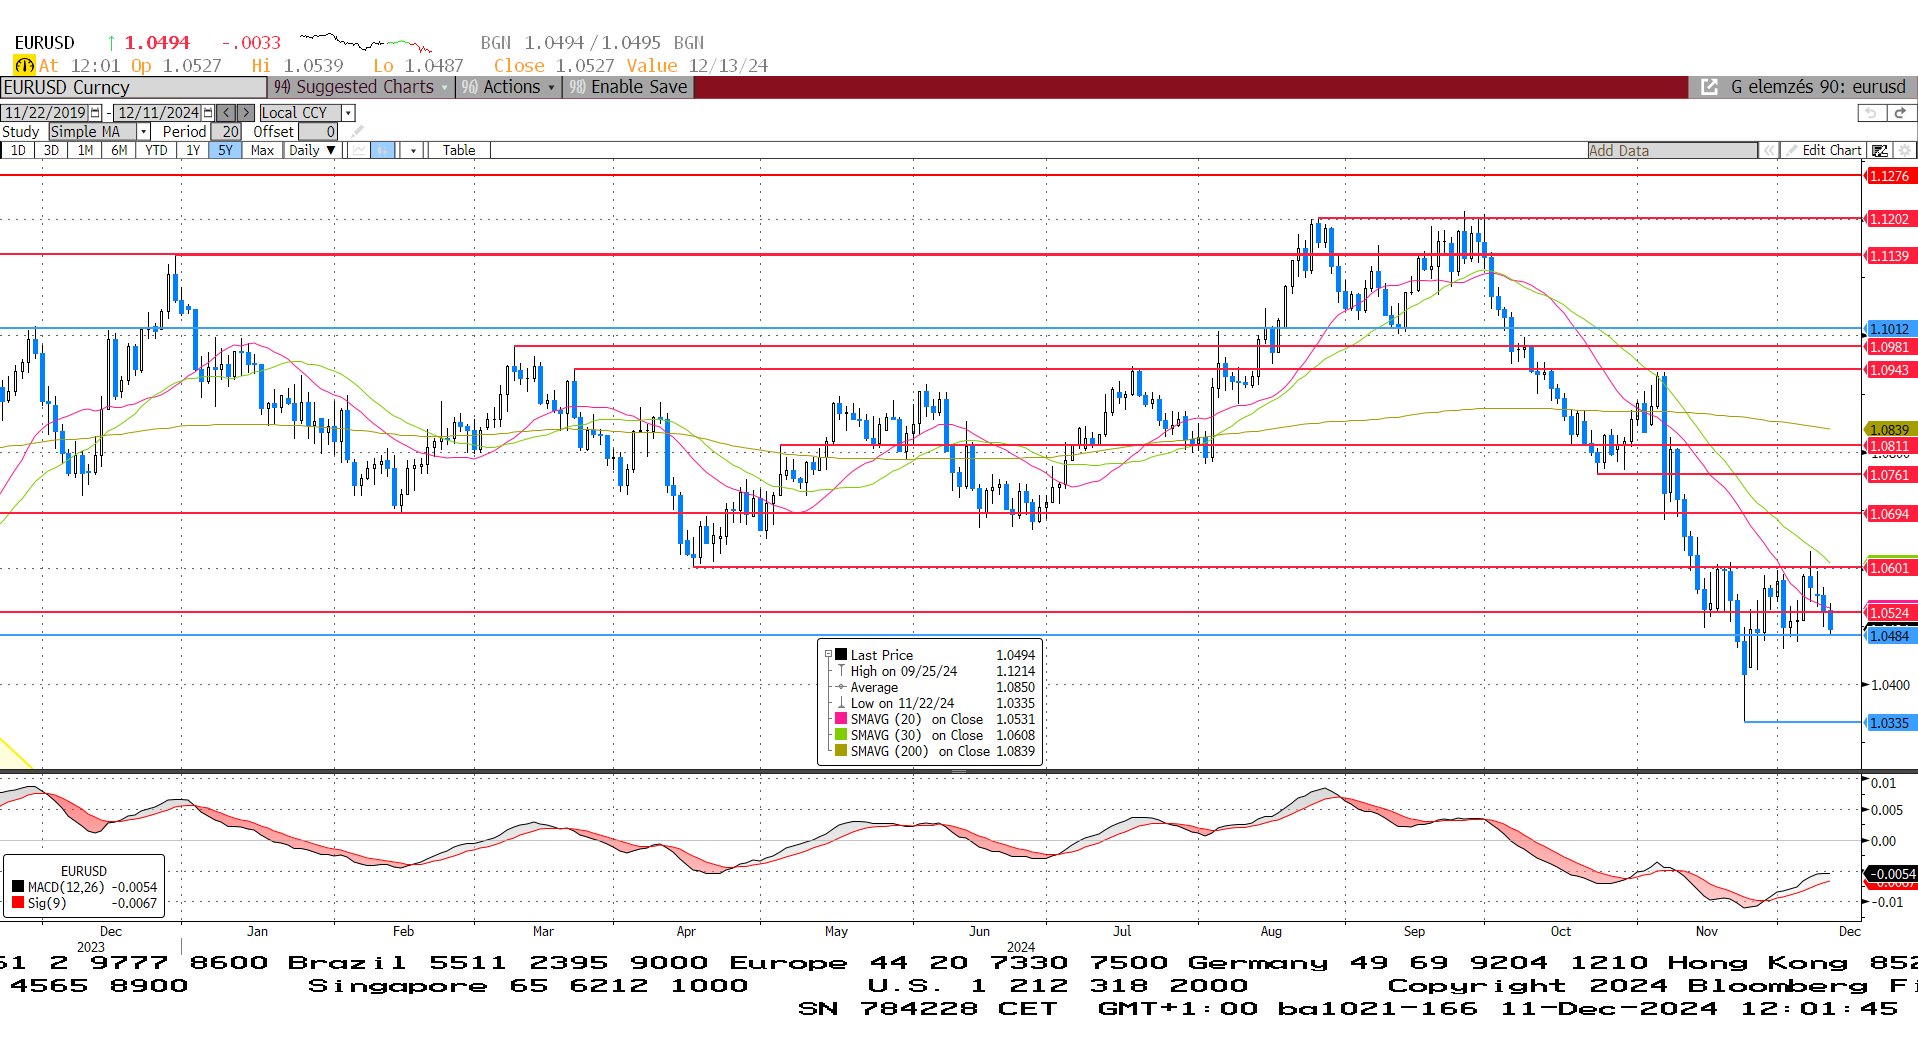Select the 1Y range tab

click(x=193, y=150)
